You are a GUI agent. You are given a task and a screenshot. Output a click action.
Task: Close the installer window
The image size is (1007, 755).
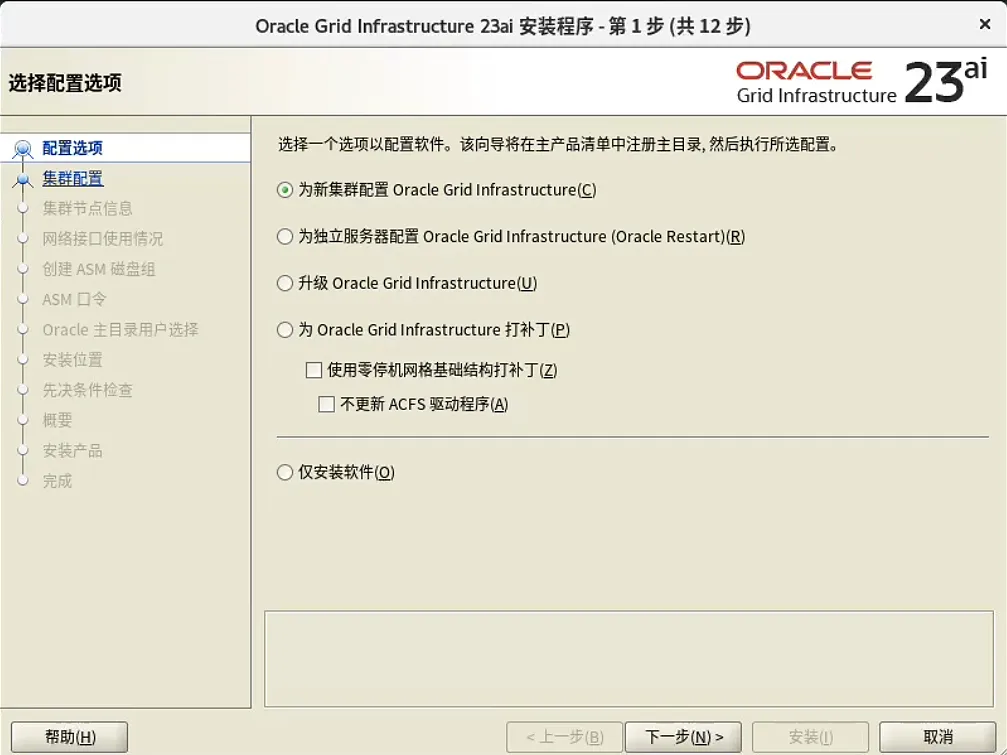[x=984, y=24]
